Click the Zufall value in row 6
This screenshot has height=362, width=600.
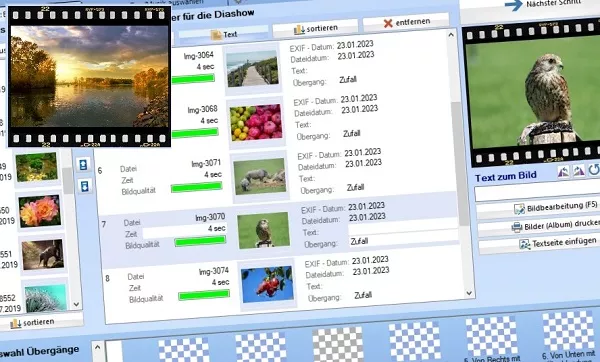pyautogui.click(x=355, y=188)
